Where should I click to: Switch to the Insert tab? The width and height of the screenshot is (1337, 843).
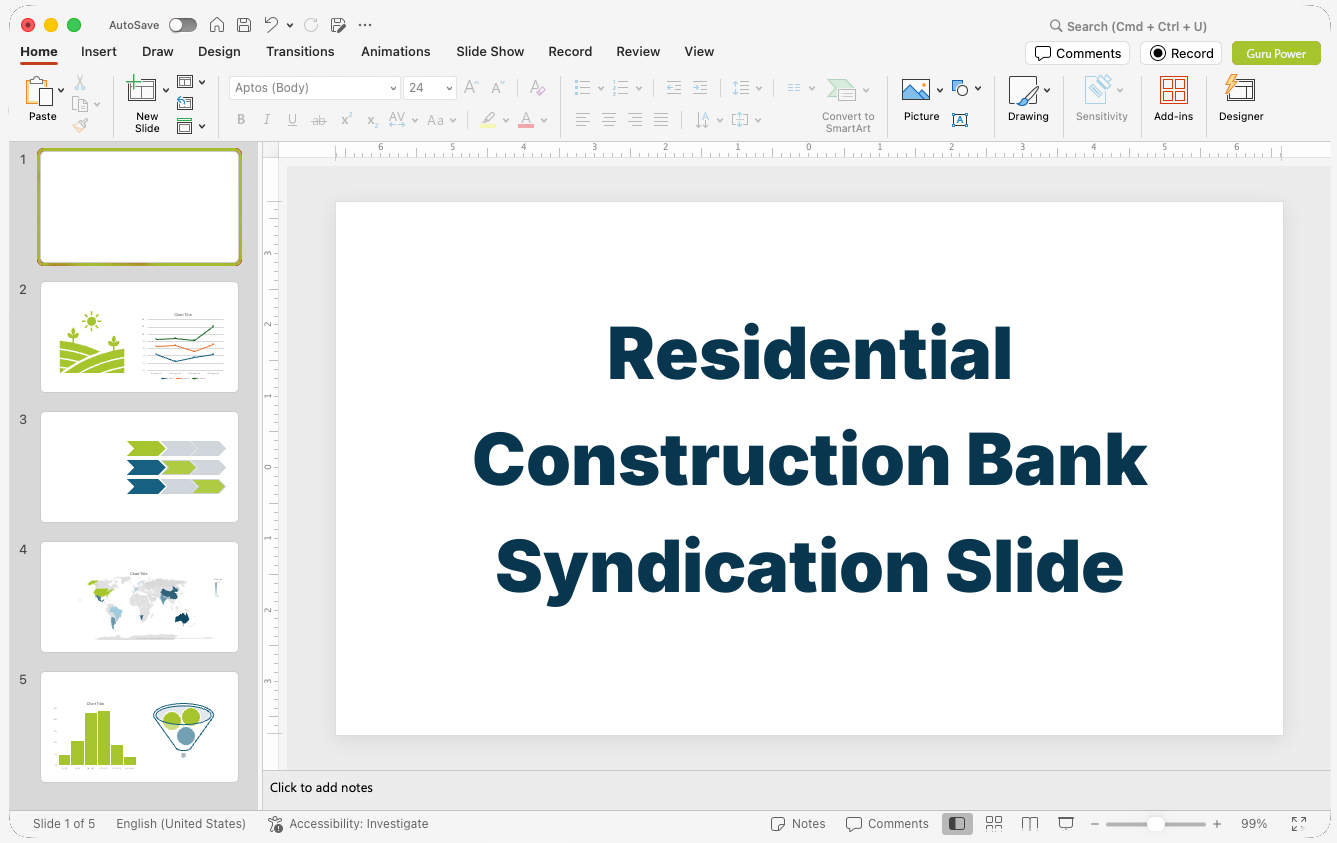[x=99, y=52]
